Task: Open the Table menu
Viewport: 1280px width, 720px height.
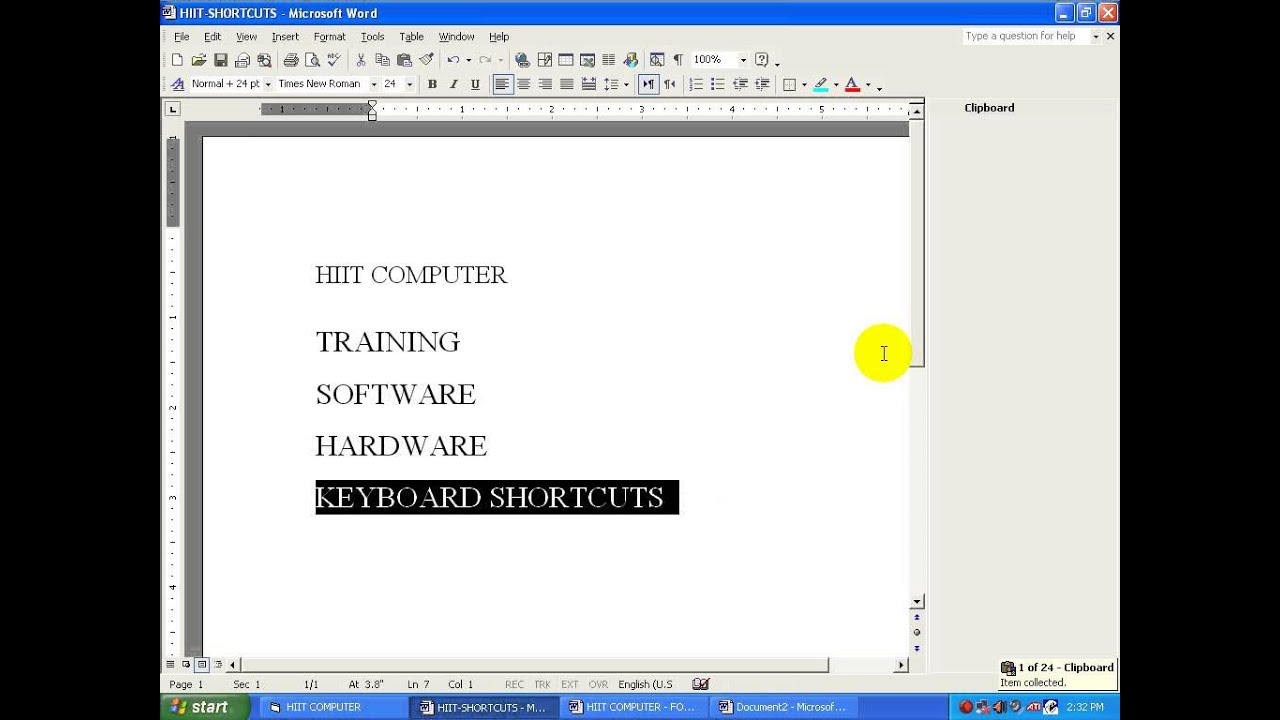Action: click(x=411, y=37)
